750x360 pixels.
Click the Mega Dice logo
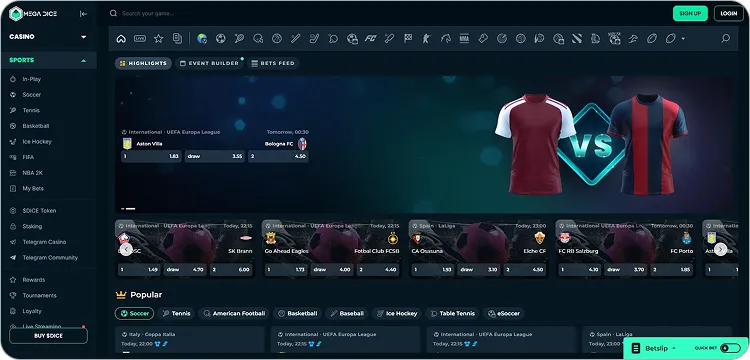33,14
